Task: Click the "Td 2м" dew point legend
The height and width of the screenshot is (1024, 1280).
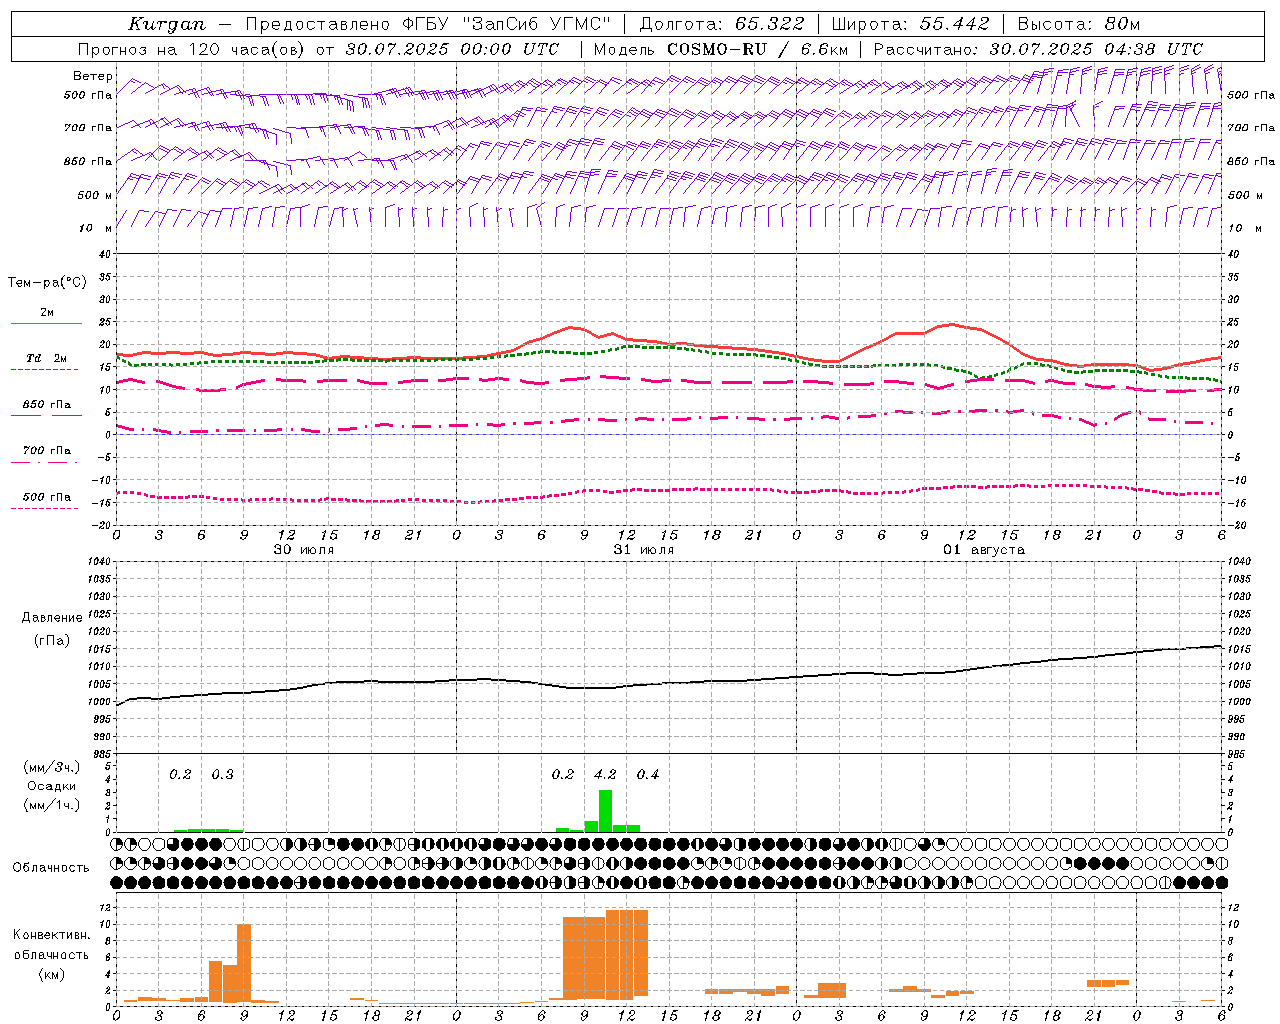Action: point(46,358)
